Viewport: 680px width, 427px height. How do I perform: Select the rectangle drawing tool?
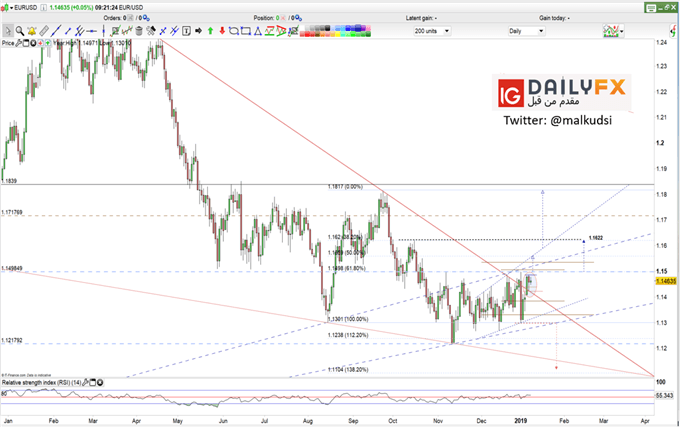(x=246, y=31)
